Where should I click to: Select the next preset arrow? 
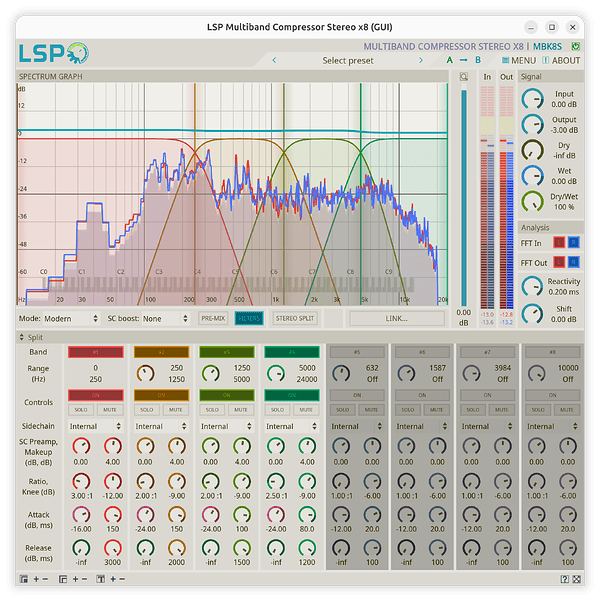click(x=421, y=60)
